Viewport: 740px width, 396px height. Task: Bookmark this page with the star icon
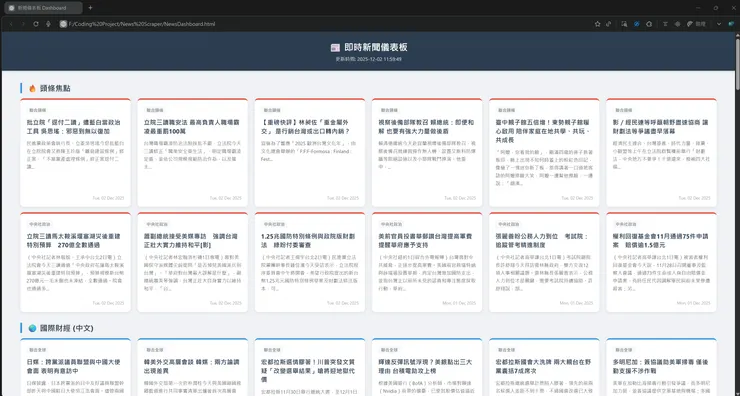[x=597, y=24]
